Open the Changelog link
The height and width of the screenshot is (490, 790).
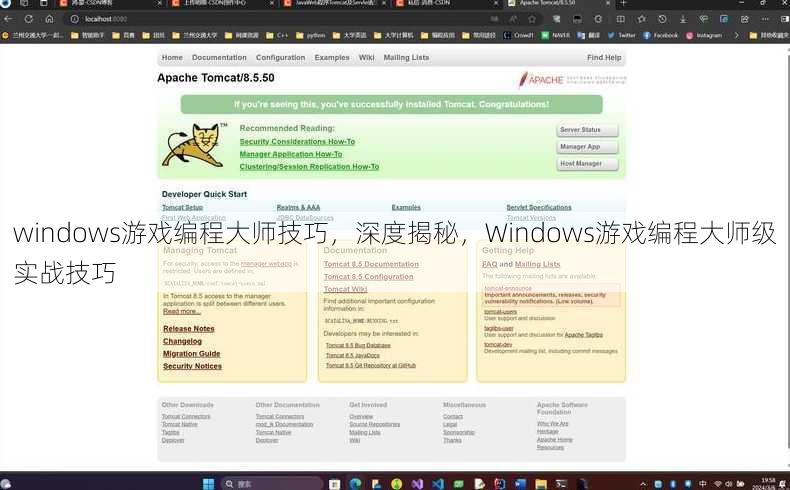tap(182, 341)
